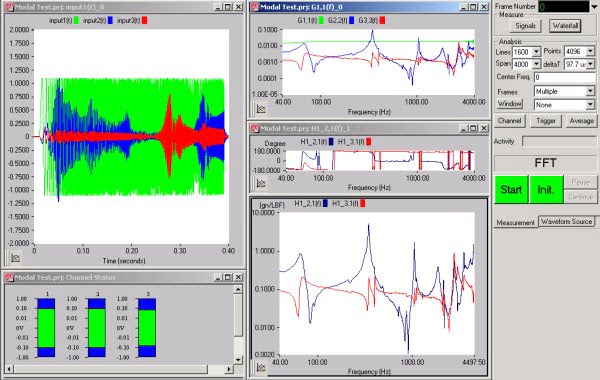Open the Trigger settings button
This screenshot has width=600, height=380.
[546, 121]
